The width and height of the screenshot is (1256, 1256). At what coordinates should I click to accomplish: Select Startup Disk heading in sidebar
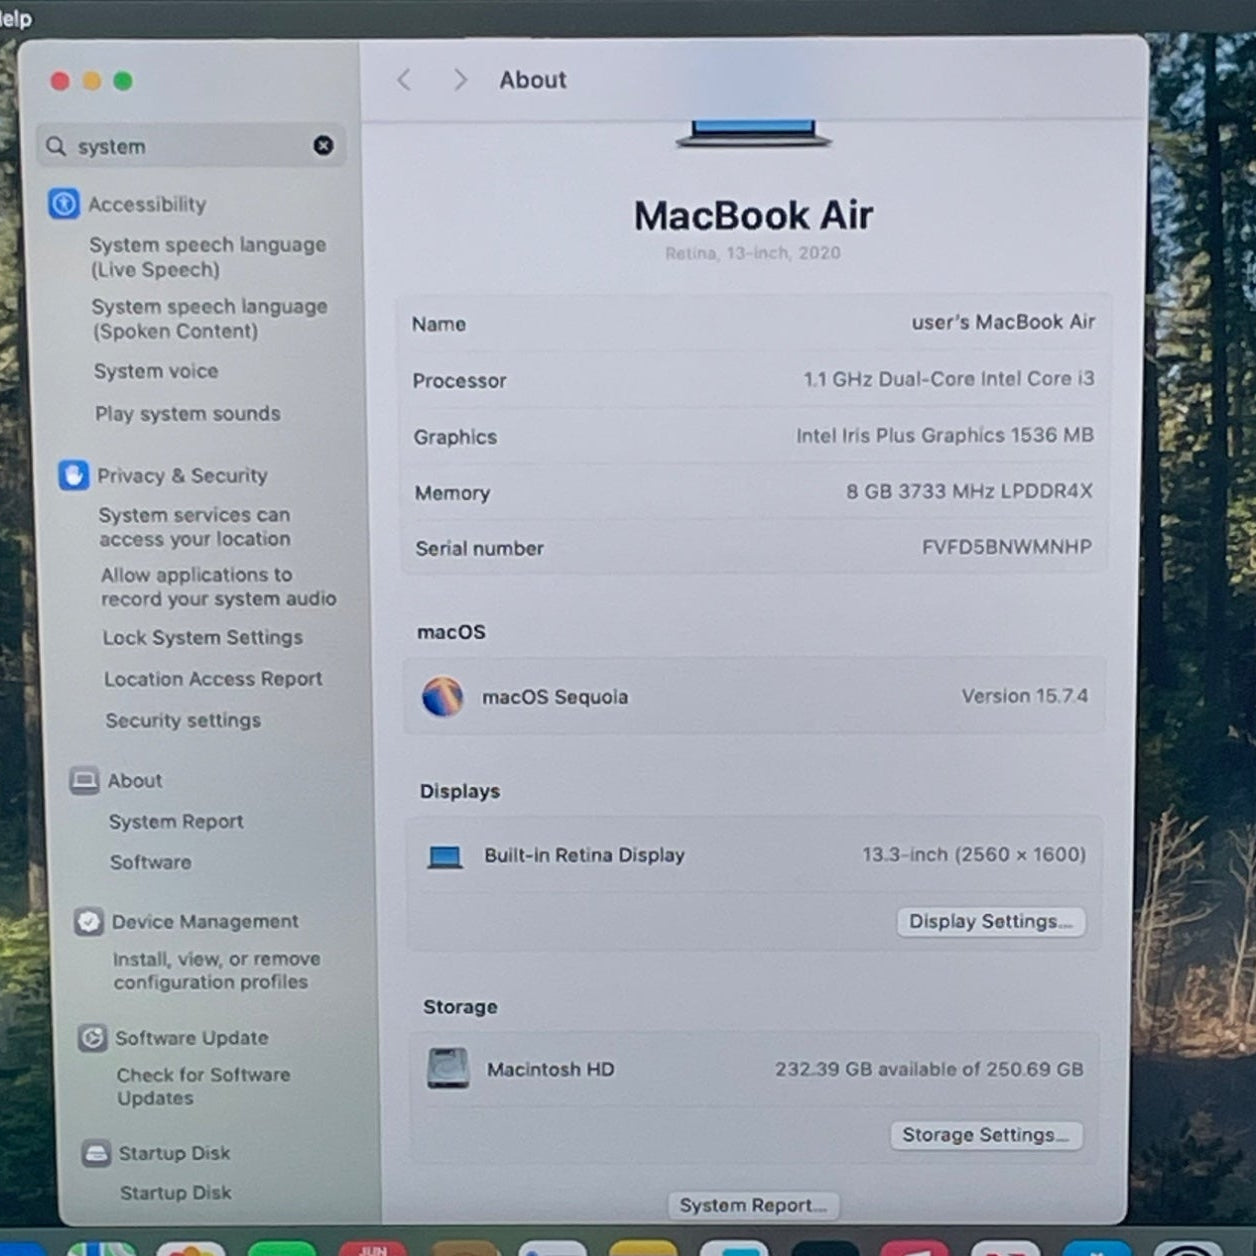(174, 1153)
